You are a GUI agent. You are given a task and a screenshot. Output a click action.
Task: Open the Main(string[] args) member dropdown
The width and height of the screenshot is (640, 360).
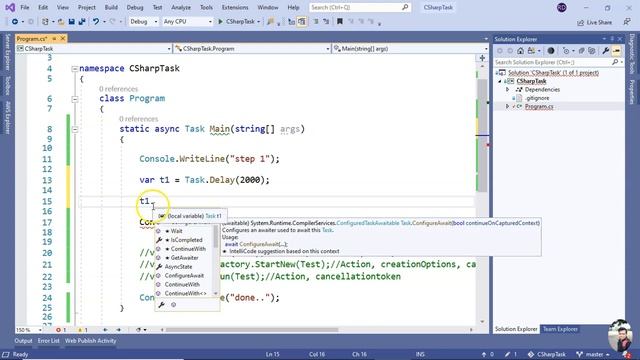click(x=410, y=49)
